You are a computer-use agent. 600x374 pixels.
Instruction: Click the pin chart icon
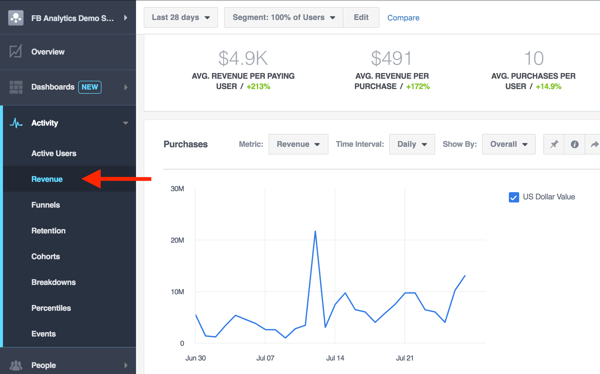pos(554,144)
